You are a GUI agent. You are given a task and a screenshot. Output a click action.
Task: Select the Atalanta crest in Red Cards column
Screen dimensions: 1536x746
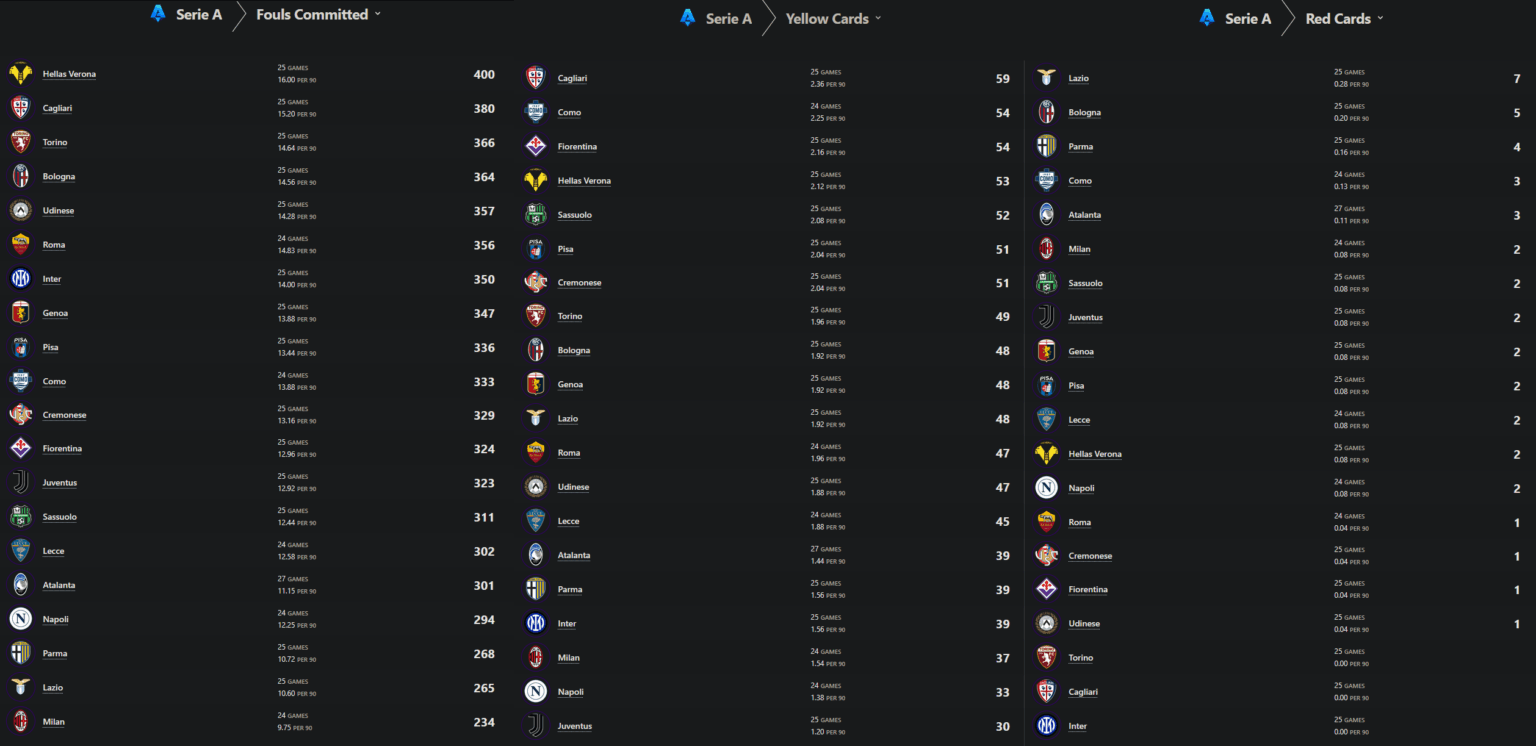click(x=1047, y=214)
